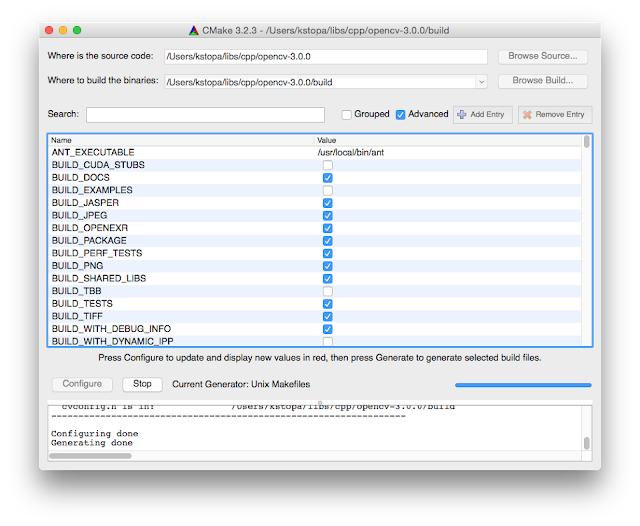Viewport: 640px width, 526px height.
Task: Enable BUILD_EXAMPLES checkbox
Action: (328, 191)
